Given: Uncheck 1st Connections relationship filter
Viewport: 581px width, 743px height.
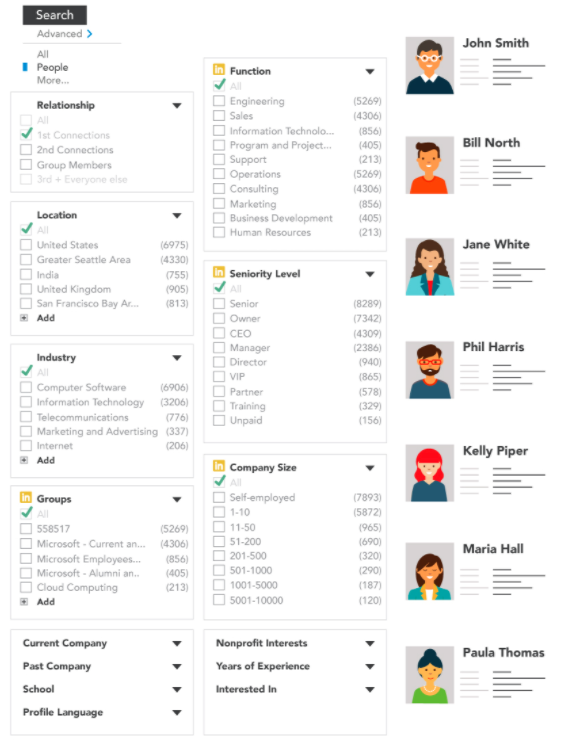Looking at the screenshot, I should [26, 135].
